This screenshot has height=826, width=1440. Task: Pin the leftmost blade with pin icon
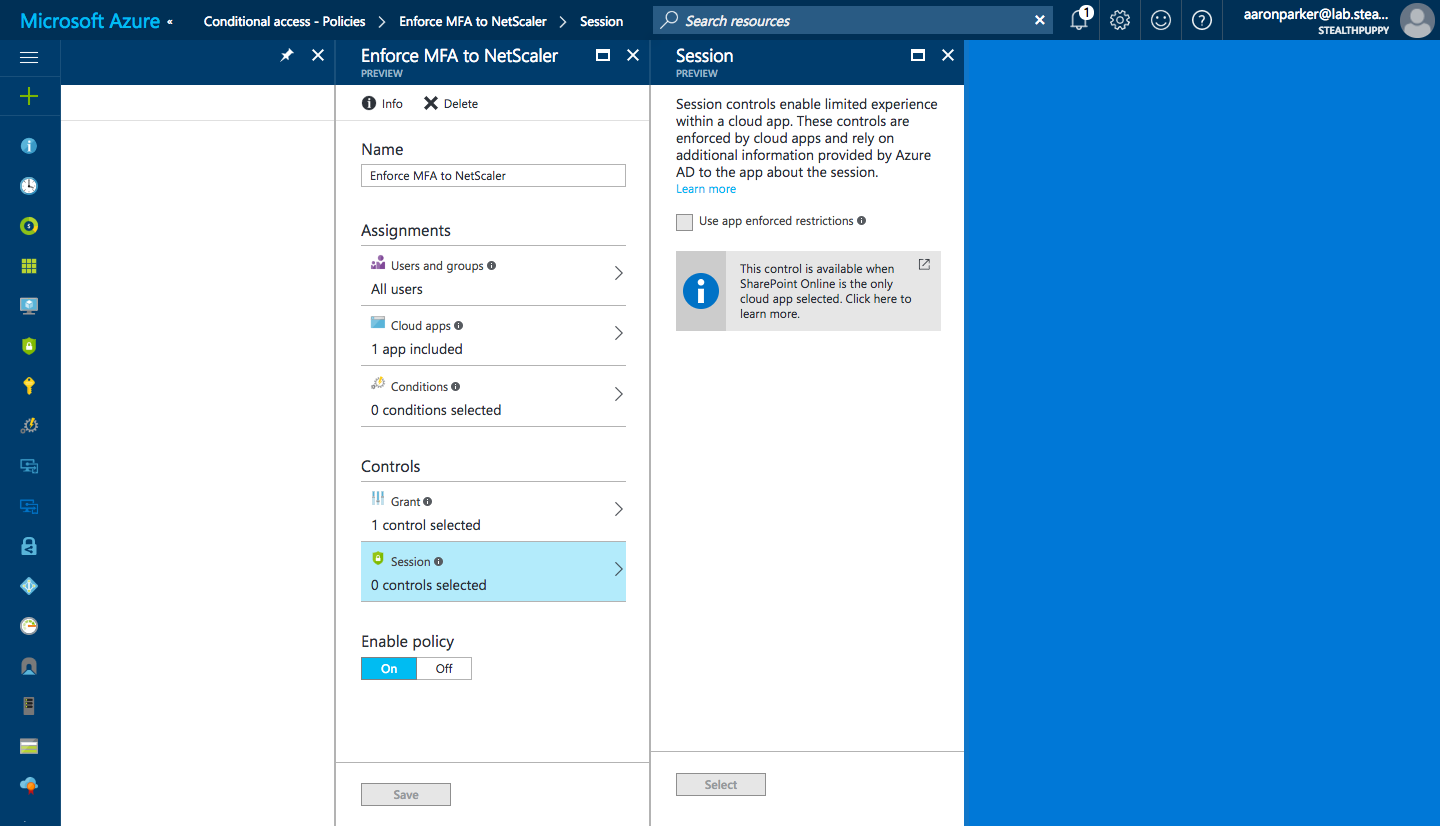coord(287,56)
